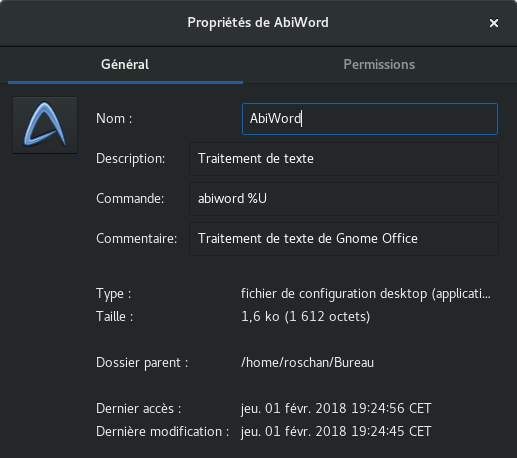The image size is (517, 458).
Task: Click the Dernier accès timestamp value
Action: [x=336, y=409]
